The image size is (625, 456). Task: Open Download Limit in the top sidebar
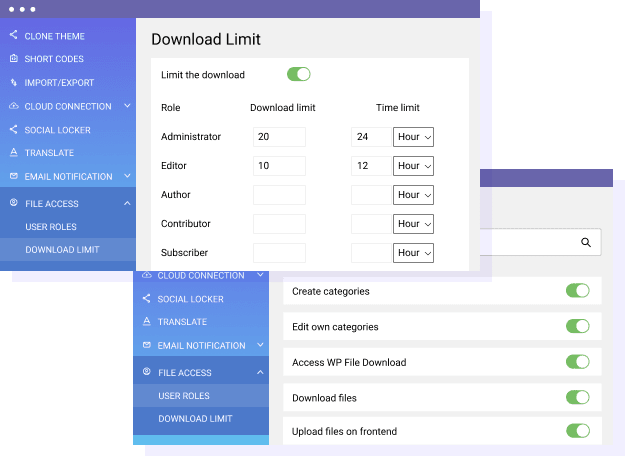tap(62, 250)
